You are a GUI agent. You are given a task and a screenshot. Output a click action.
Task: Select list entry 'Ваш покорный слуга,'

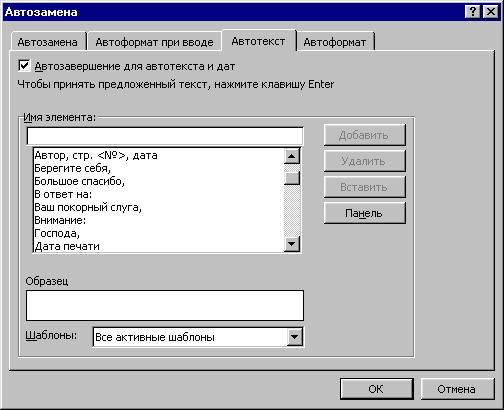pos(159,207)
